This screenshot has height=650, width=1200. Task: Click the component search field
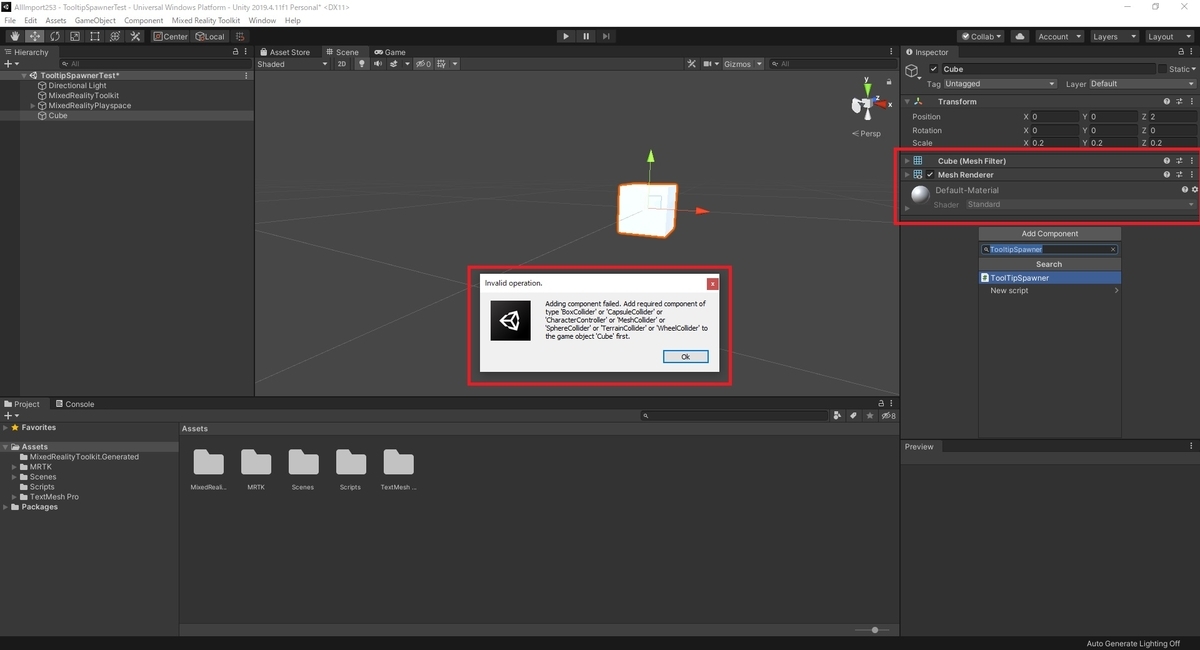coord(1050,249)
